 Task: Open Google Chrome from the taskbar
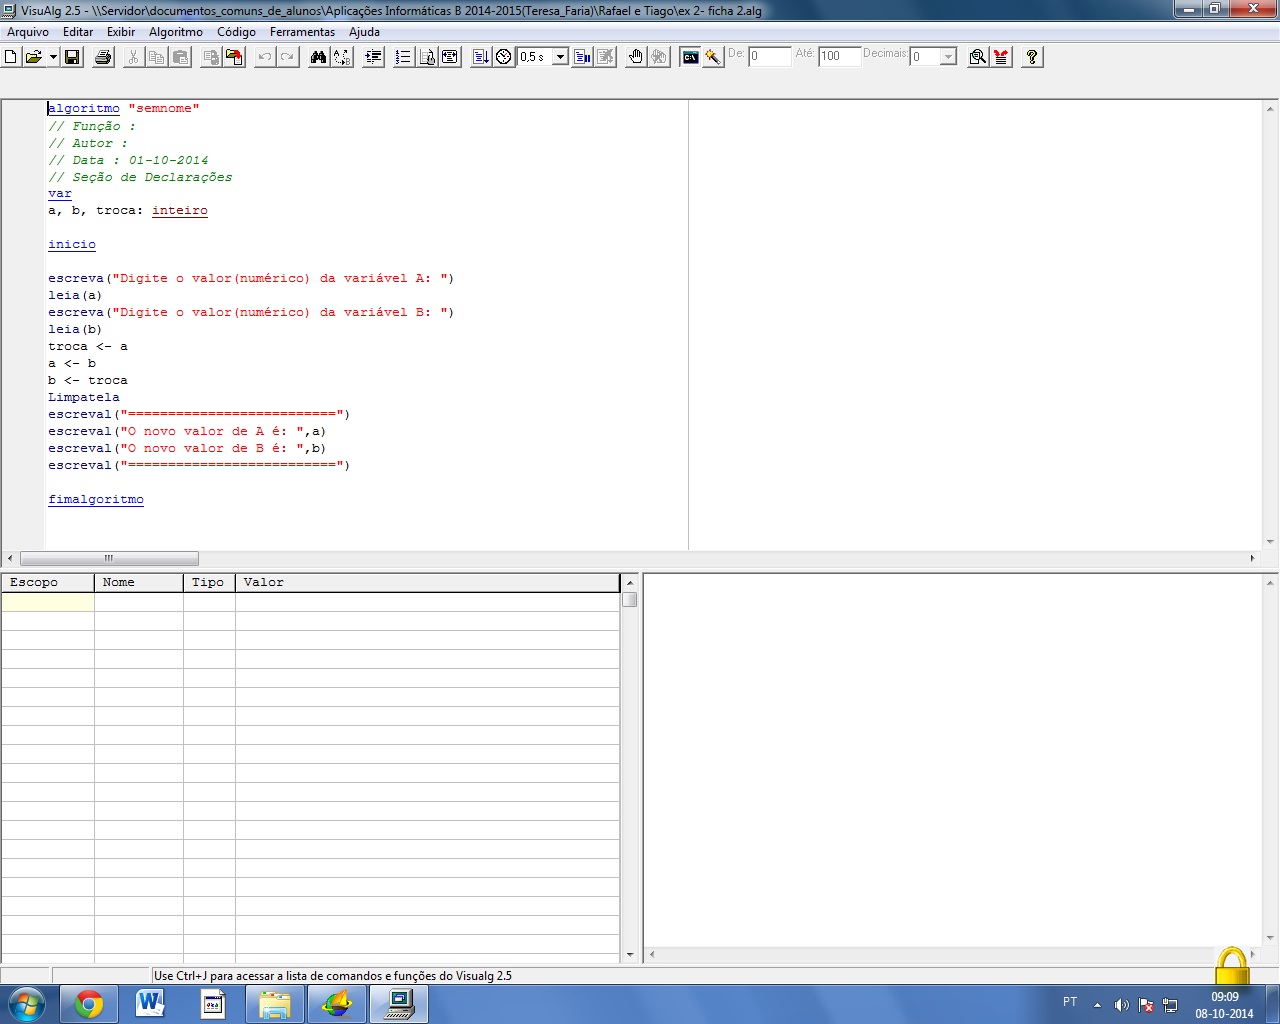[x=89, y=1004]
